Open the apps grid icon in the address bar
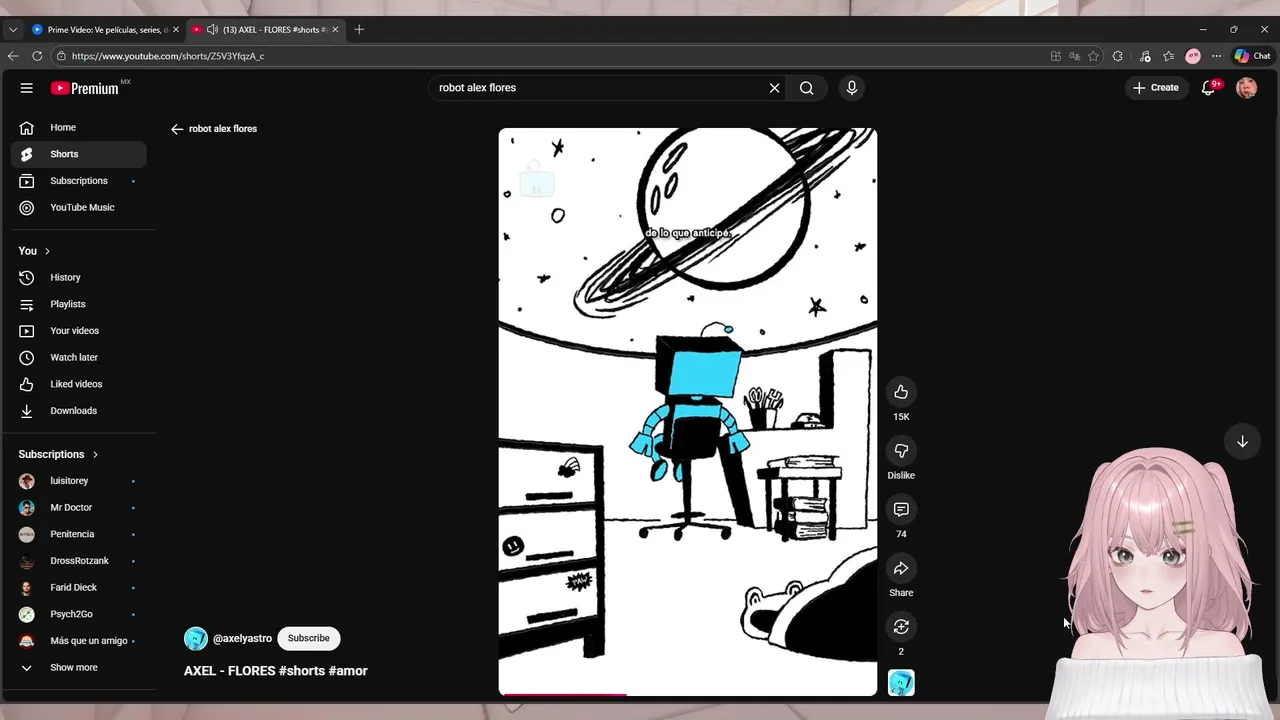The width and height of the screenshot is (1280, 720). pos(1055,56)
